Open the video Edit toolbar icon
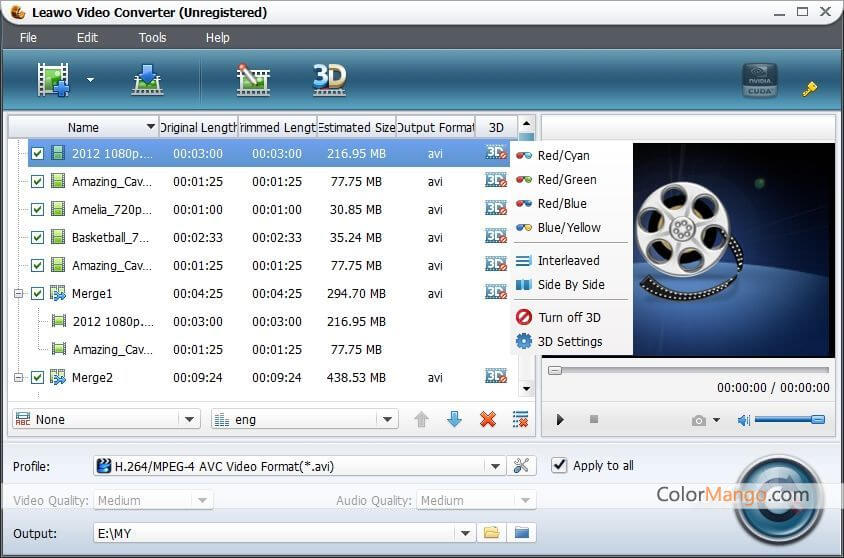 pos(253,80)
